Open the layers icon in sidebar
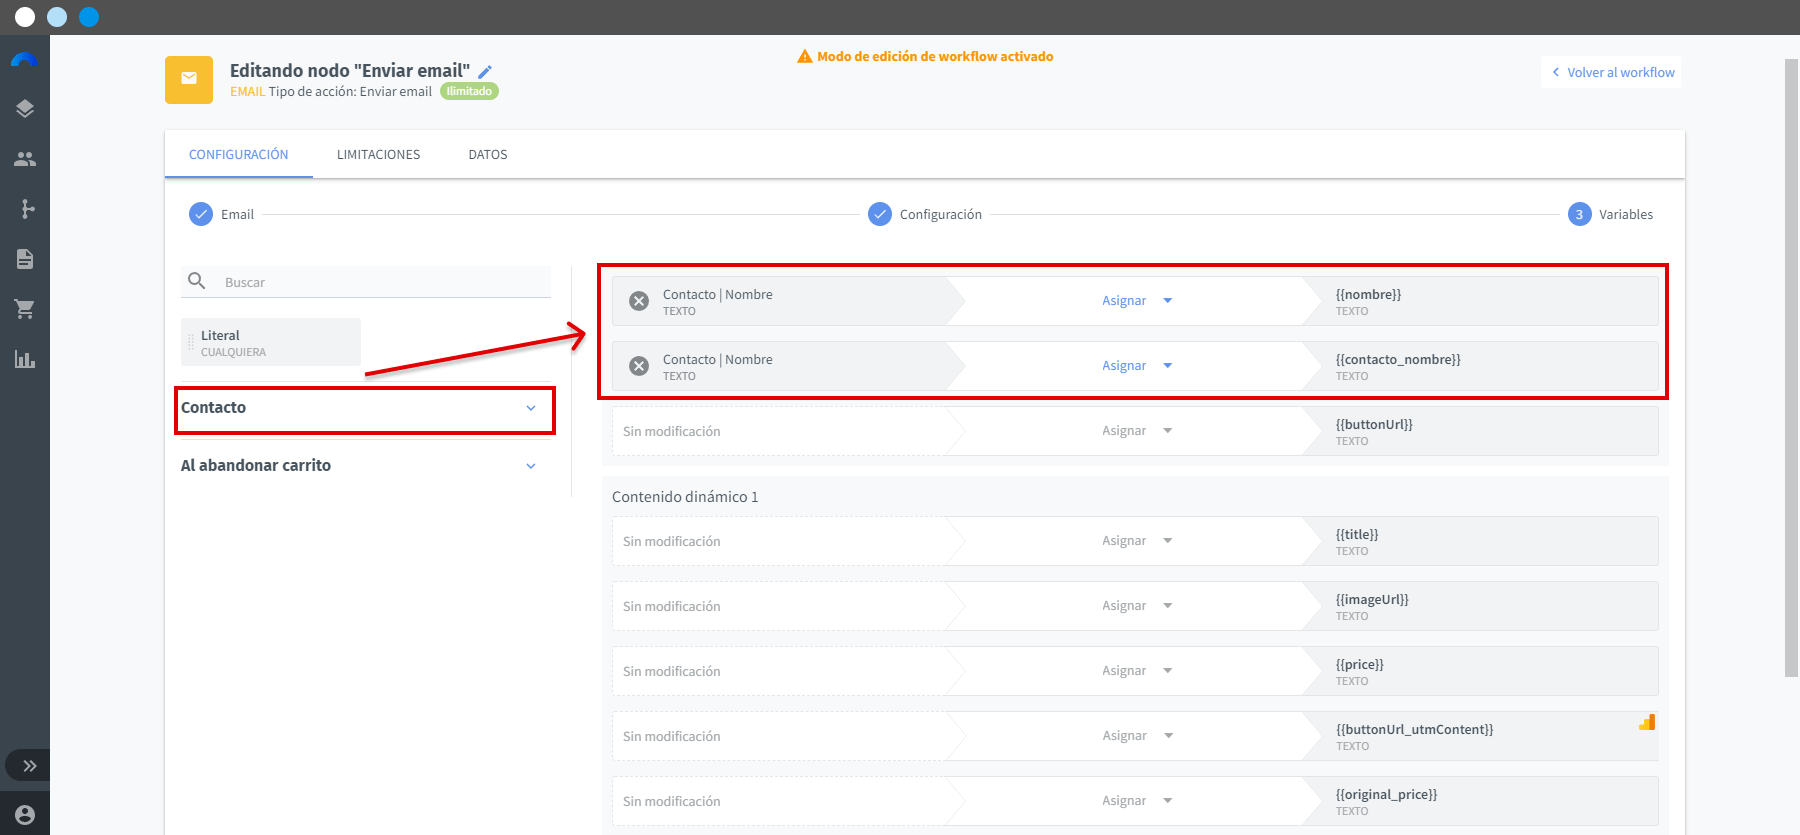This screenshot has width=1800, height=835. [25, 109]
